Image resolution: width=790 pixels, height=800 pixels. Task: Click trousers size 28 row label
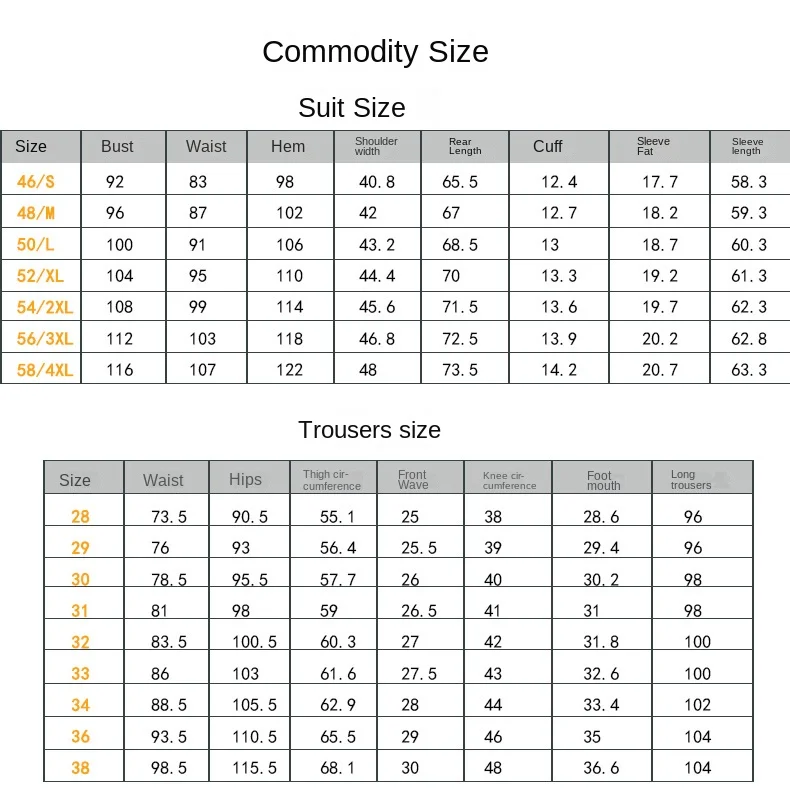[x=80, y=517]
